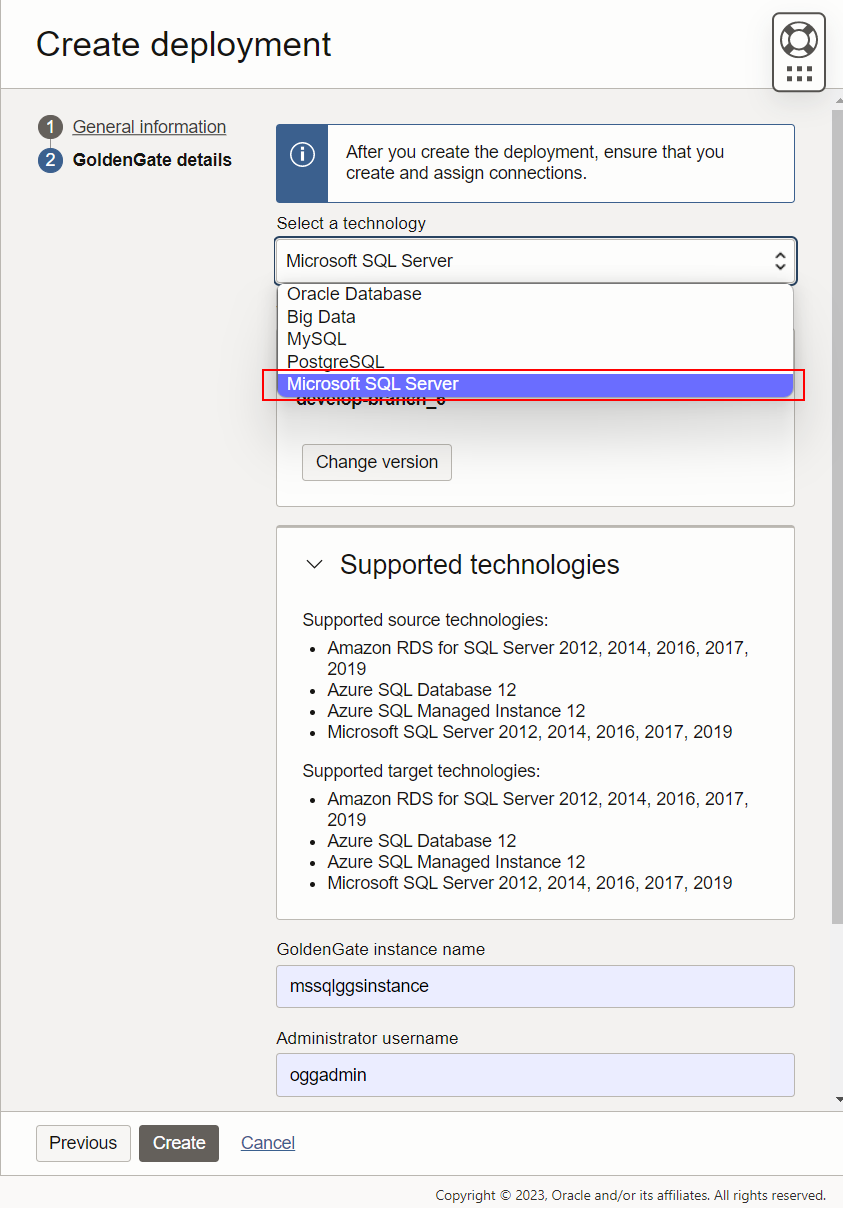Select Big Data from the list
843x1208 pixels.
[321, 317]
